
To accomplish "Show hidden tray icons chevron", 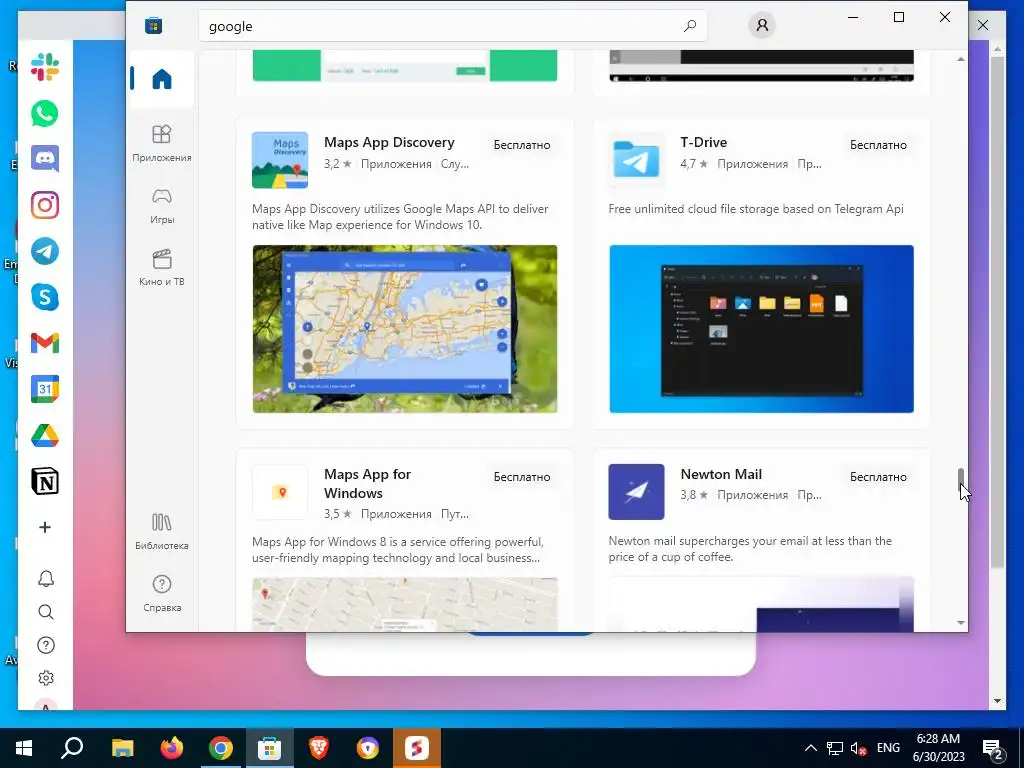I will coord(810,748).
